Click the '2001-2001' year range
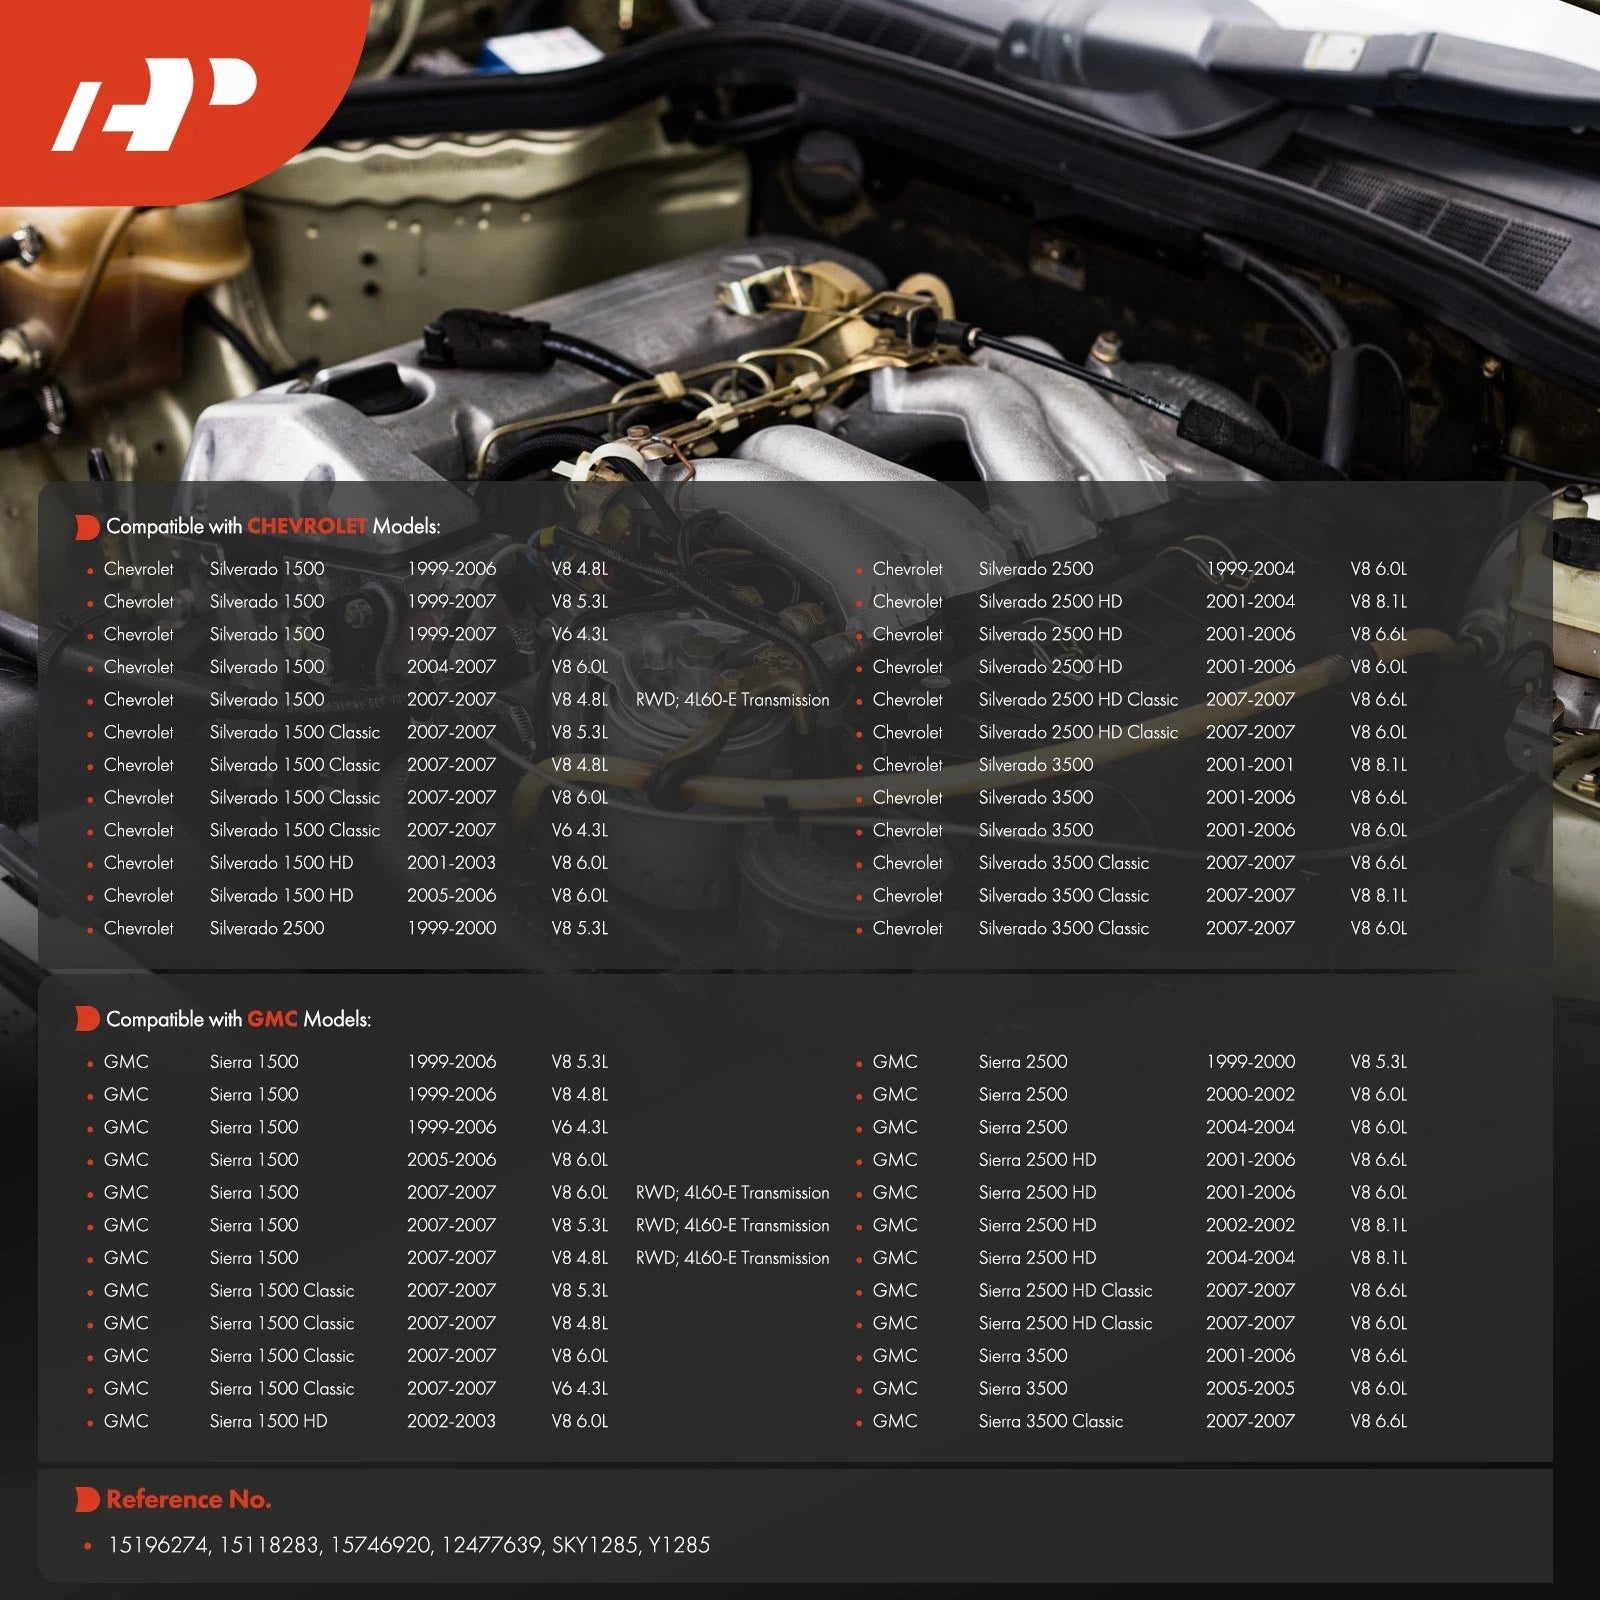This screenshot has height=1600, width=1600. tap(1250, 765)
